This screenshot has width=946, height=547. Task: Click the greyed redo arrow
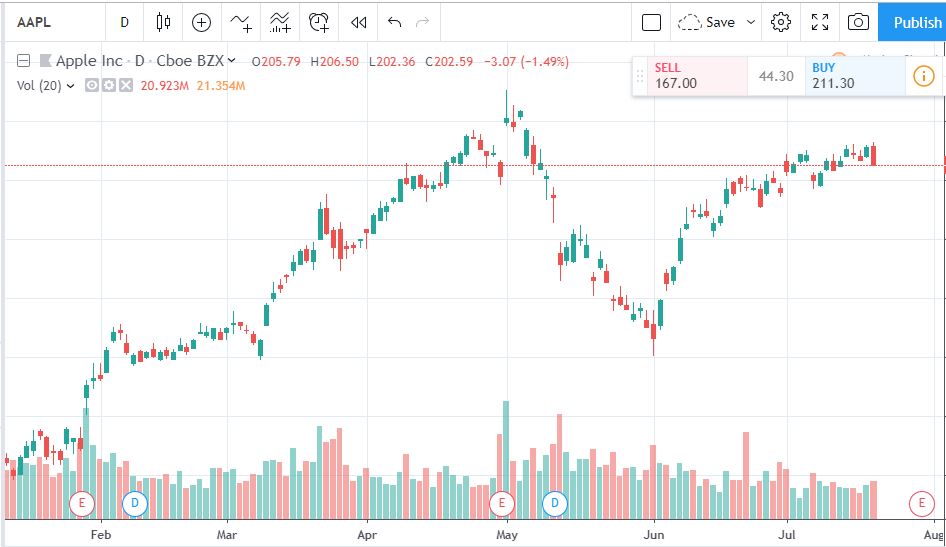point(423,22)
